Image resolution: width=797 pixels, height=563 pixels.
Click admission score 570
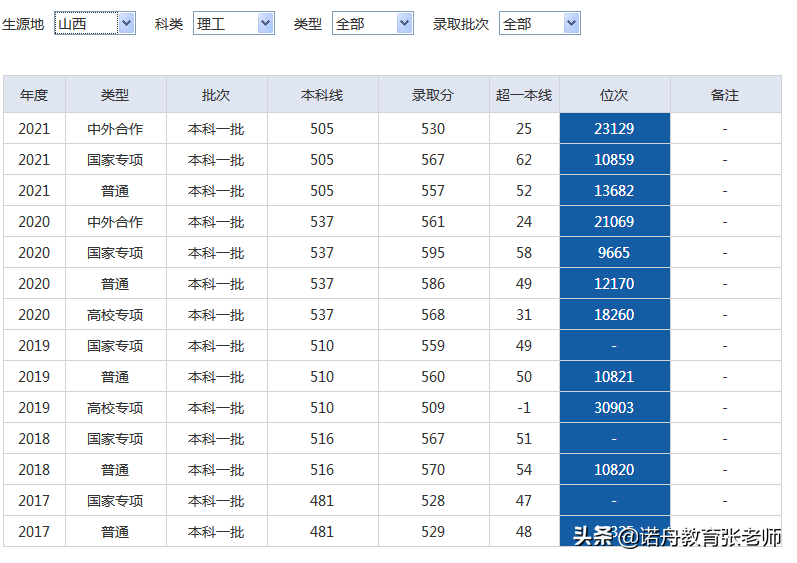coord(433,470)
